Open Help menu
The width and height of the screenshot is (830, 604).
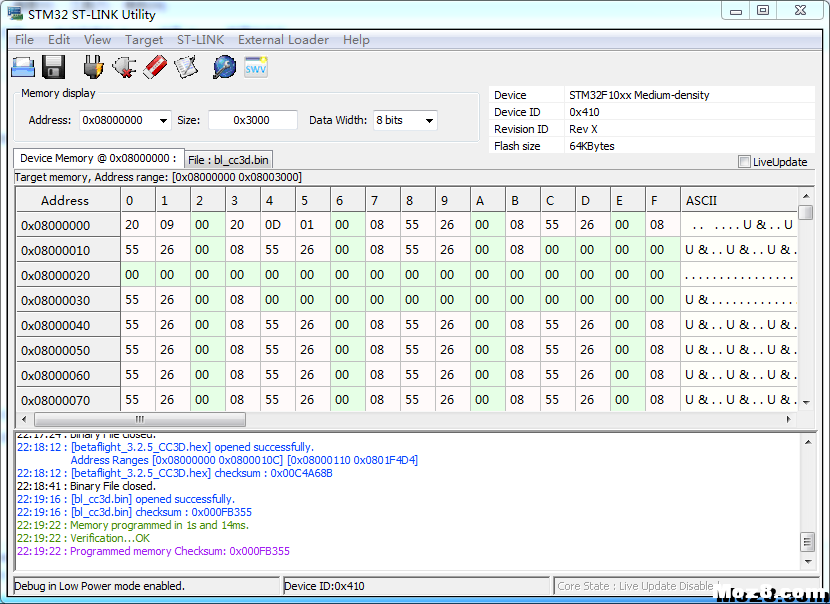(356, 40)
